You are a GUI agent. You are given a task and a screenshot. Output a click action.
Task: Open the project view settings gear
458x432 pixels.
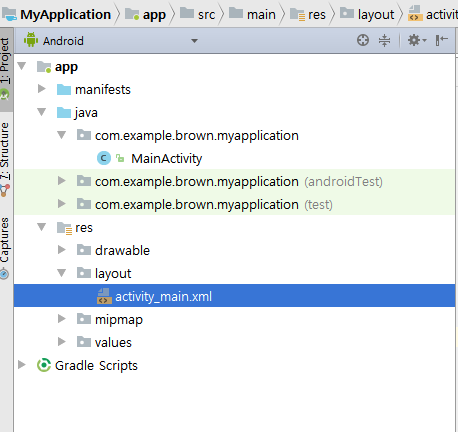point(417,40)
